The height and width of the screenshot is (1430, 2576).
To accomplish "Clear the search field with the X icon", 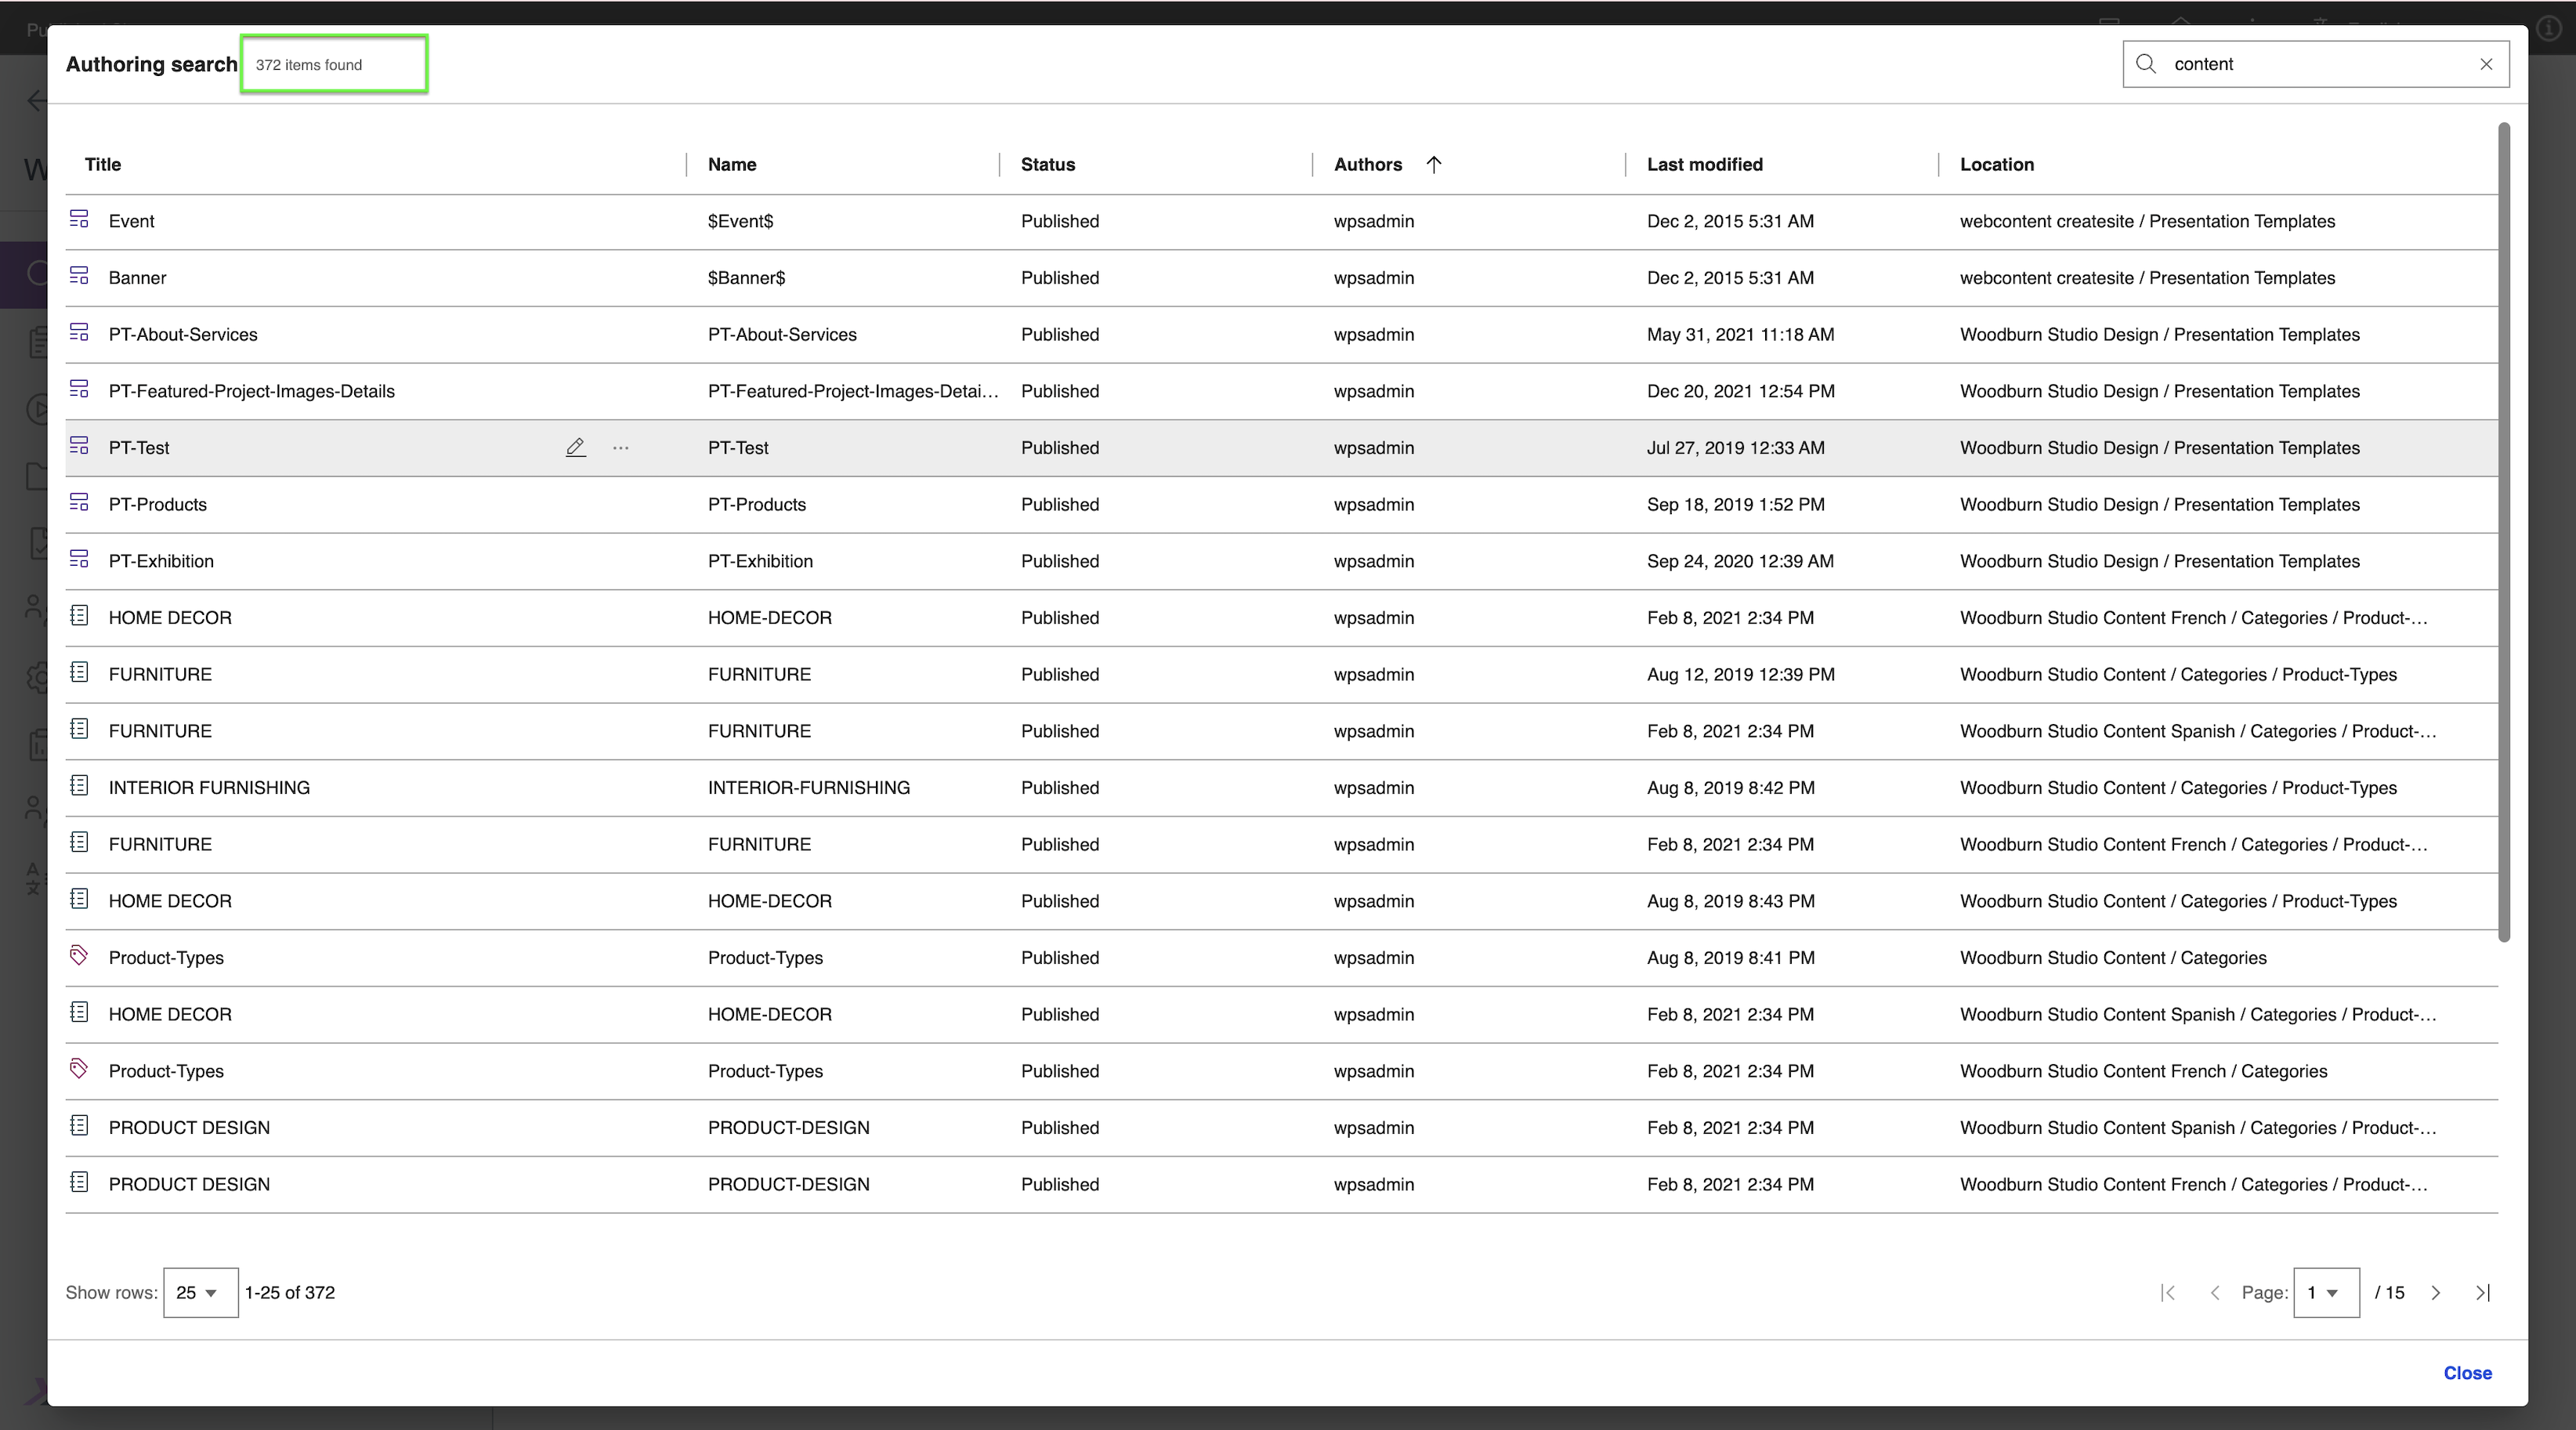I will click(x=2486, y=64).
